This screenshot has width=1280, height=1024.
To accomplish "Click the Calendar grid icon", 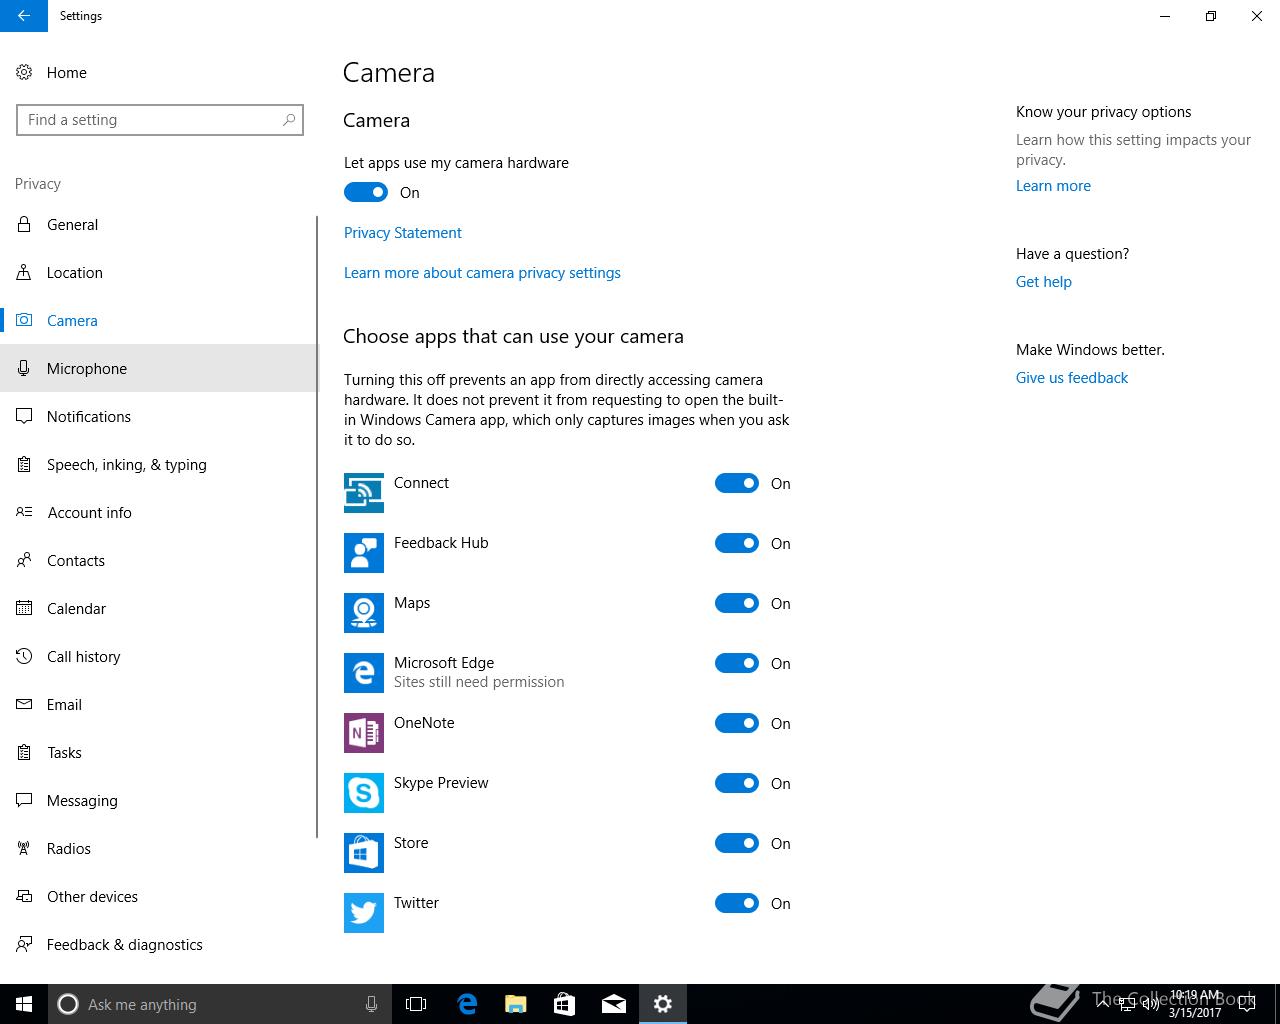I will pos(24,608).
